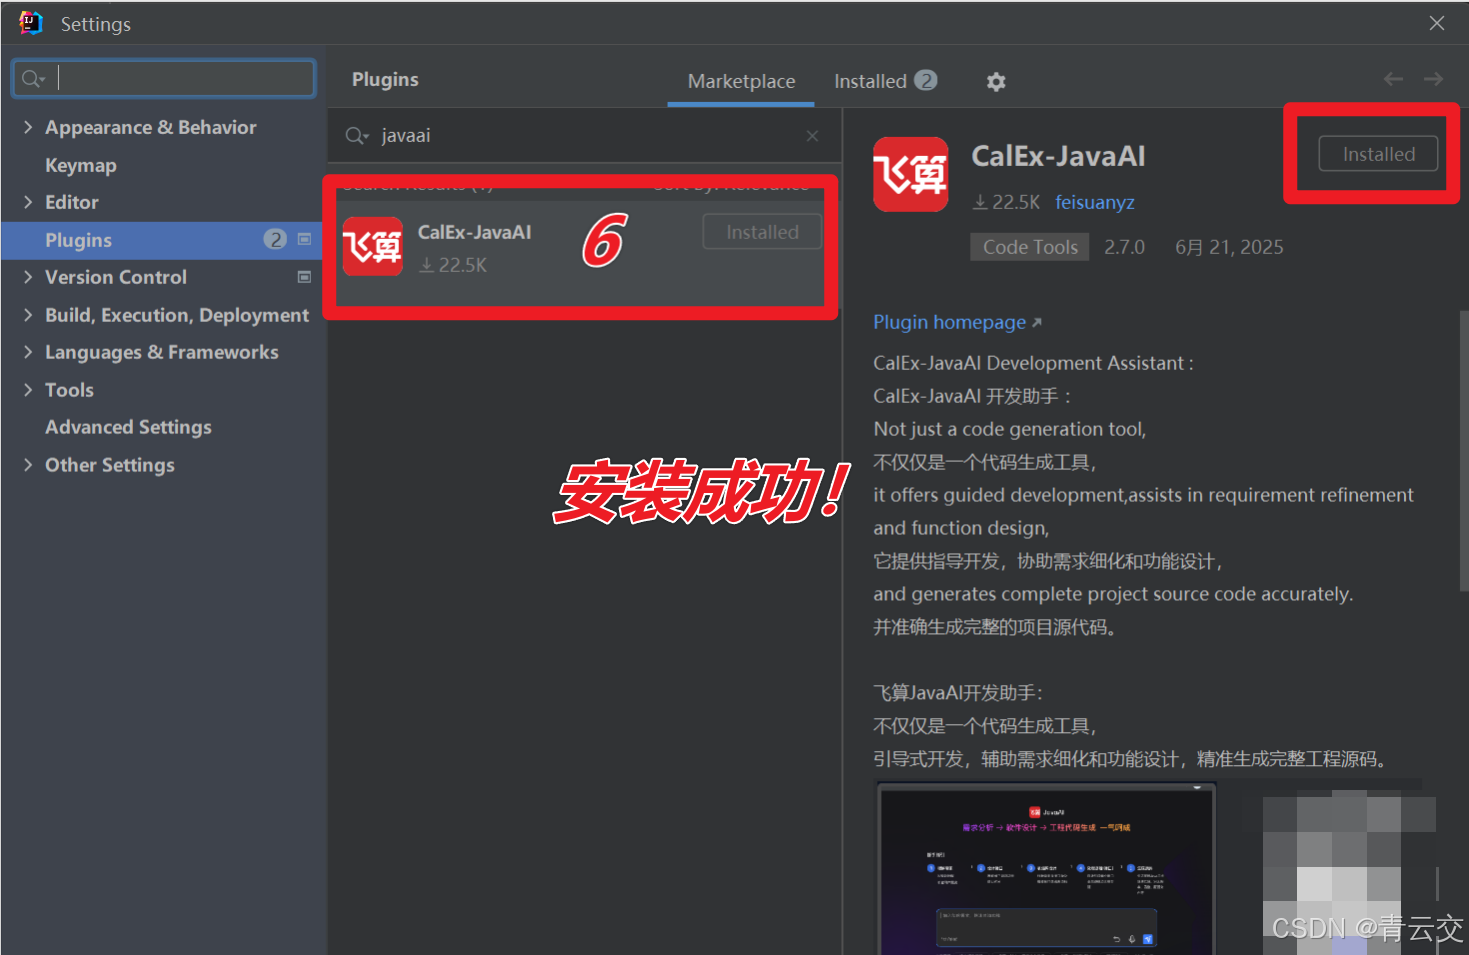This screenshot has width=1469, height=955.
Task: Focus the settings search field
Action: [x=164, y=79]
